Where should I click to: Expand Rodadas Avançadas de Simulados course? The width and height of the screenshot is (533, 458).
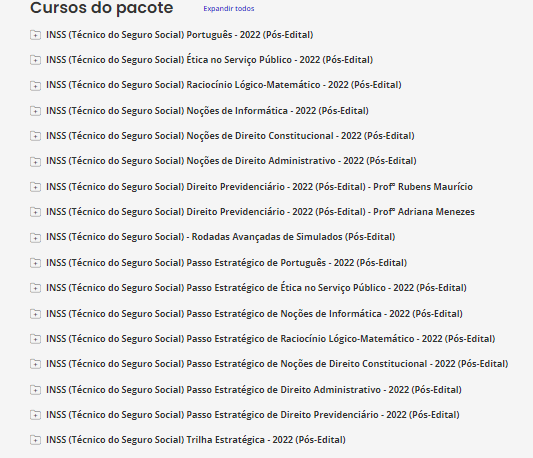35,237
